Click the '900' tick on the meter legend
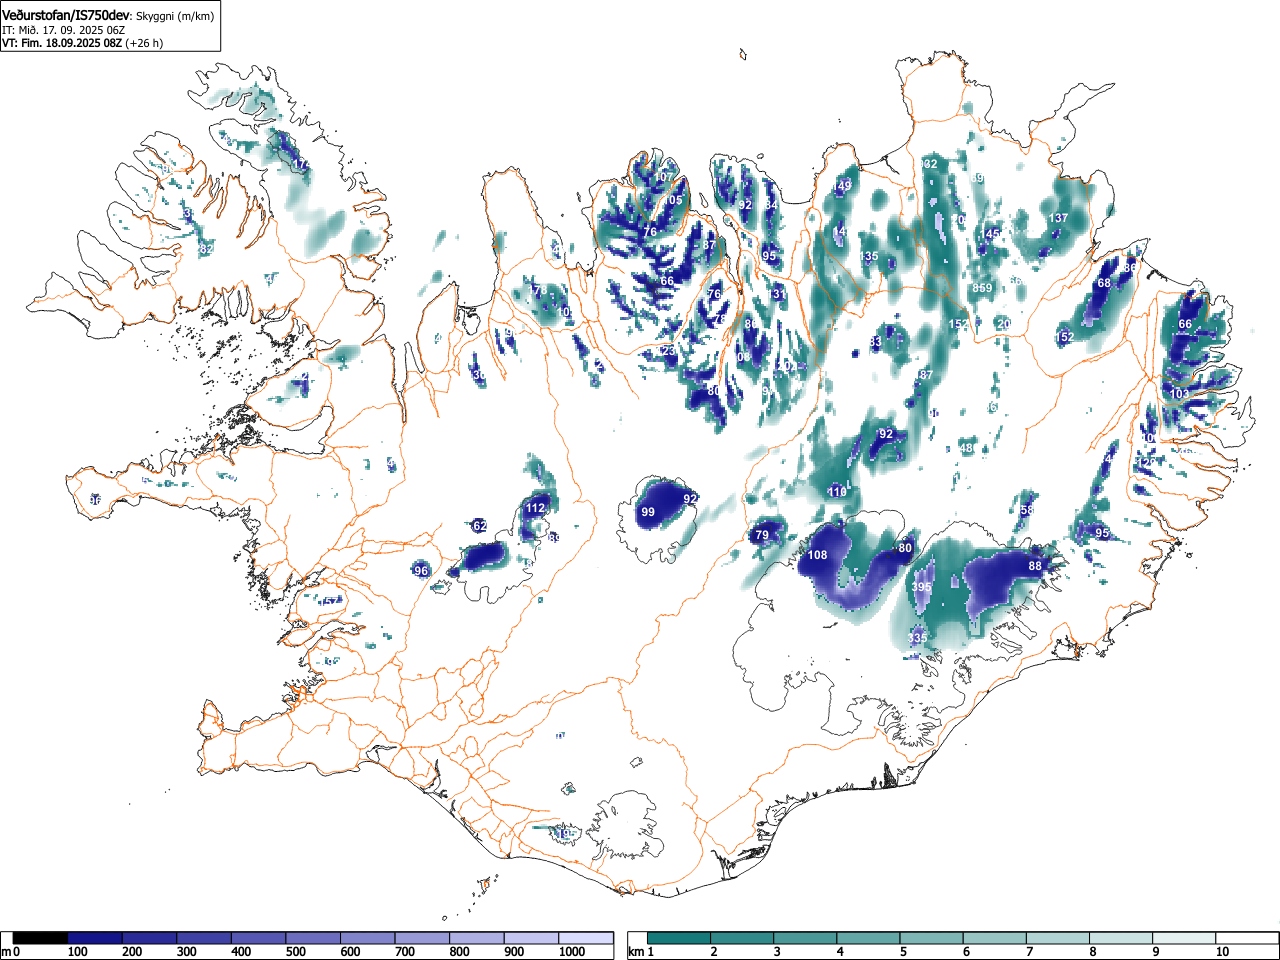 click(x=514, y=952)
